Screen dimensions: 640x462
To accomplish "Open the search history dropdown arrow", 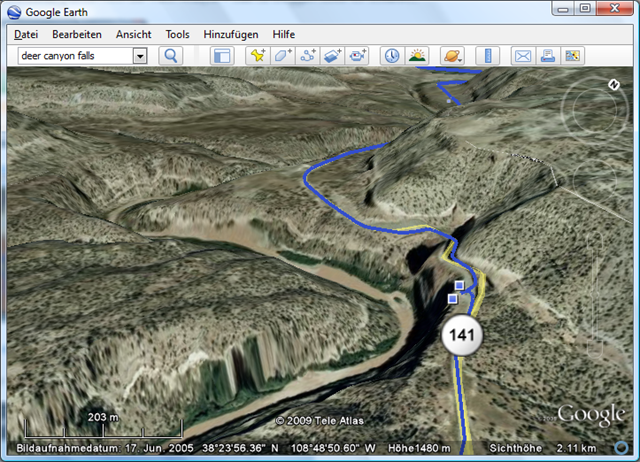I will [140, 56].
